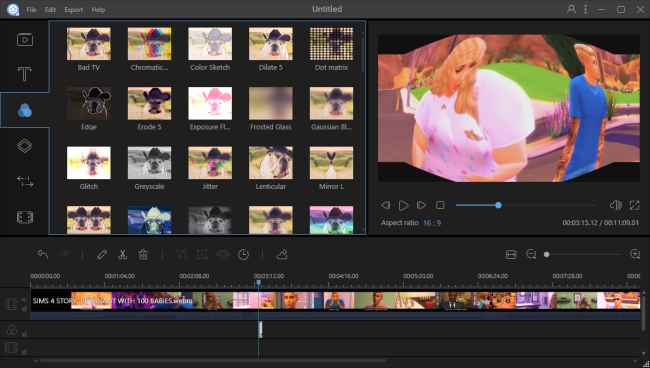Select the Erode 5 filter
The width and height of the screenshot is (650, 368).
[x=149, y=109]
